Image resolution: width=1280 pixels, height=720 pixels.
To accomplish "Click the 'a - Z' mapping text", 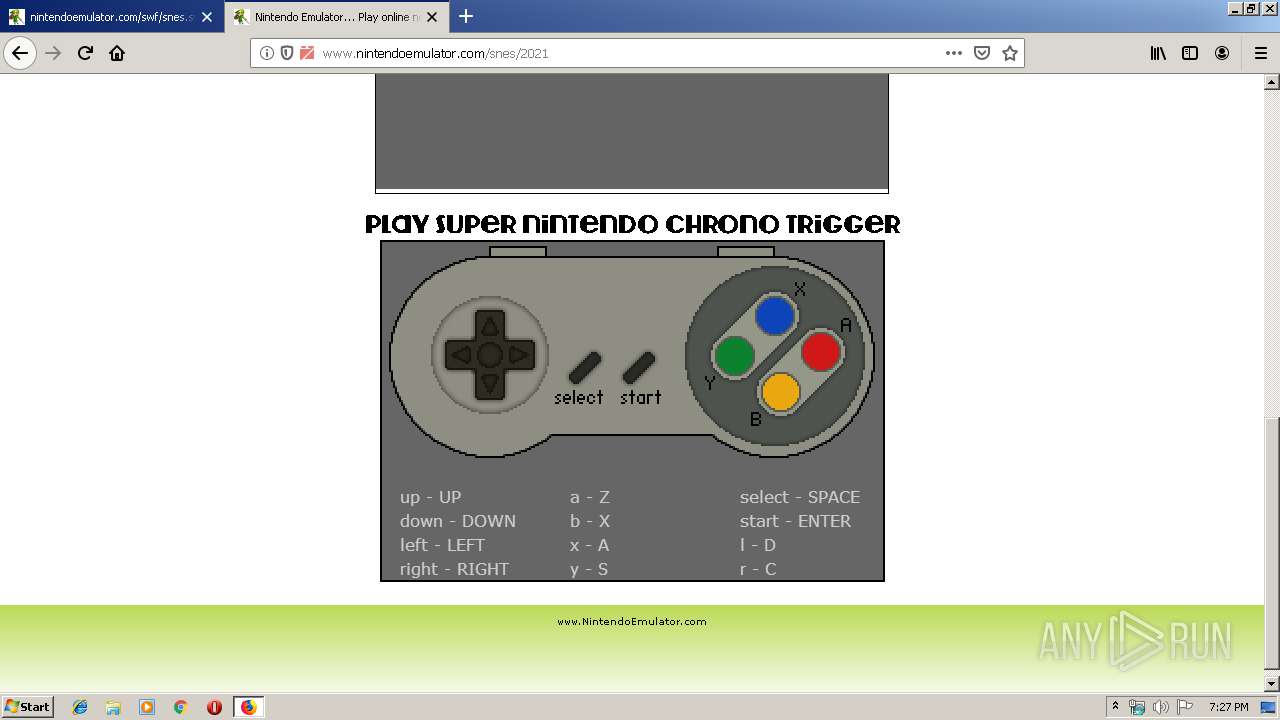I will [590, 497].
